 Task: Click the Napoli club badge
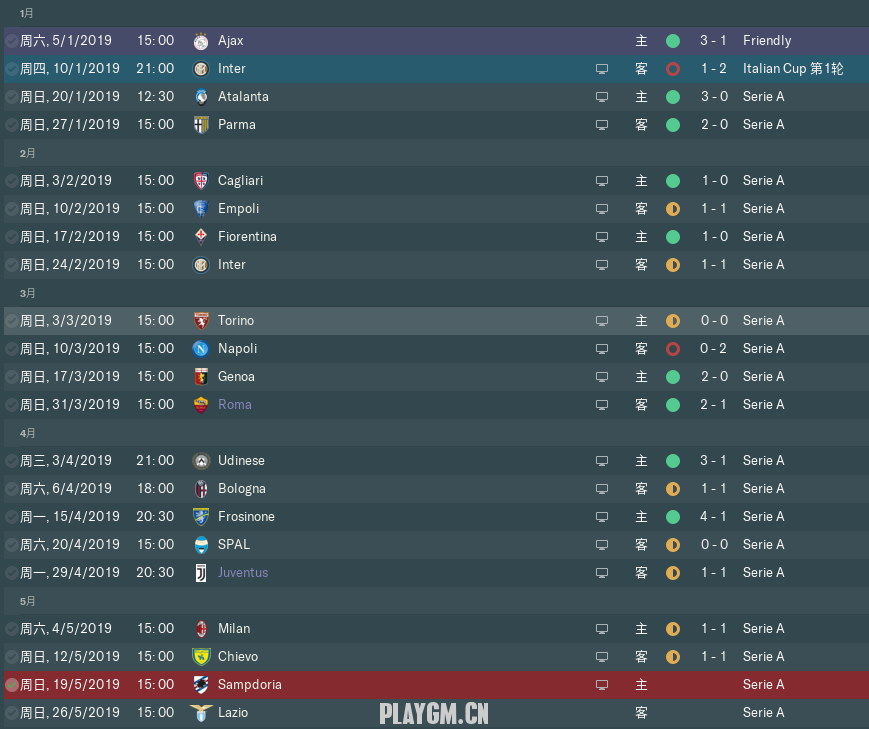[201, 349]
